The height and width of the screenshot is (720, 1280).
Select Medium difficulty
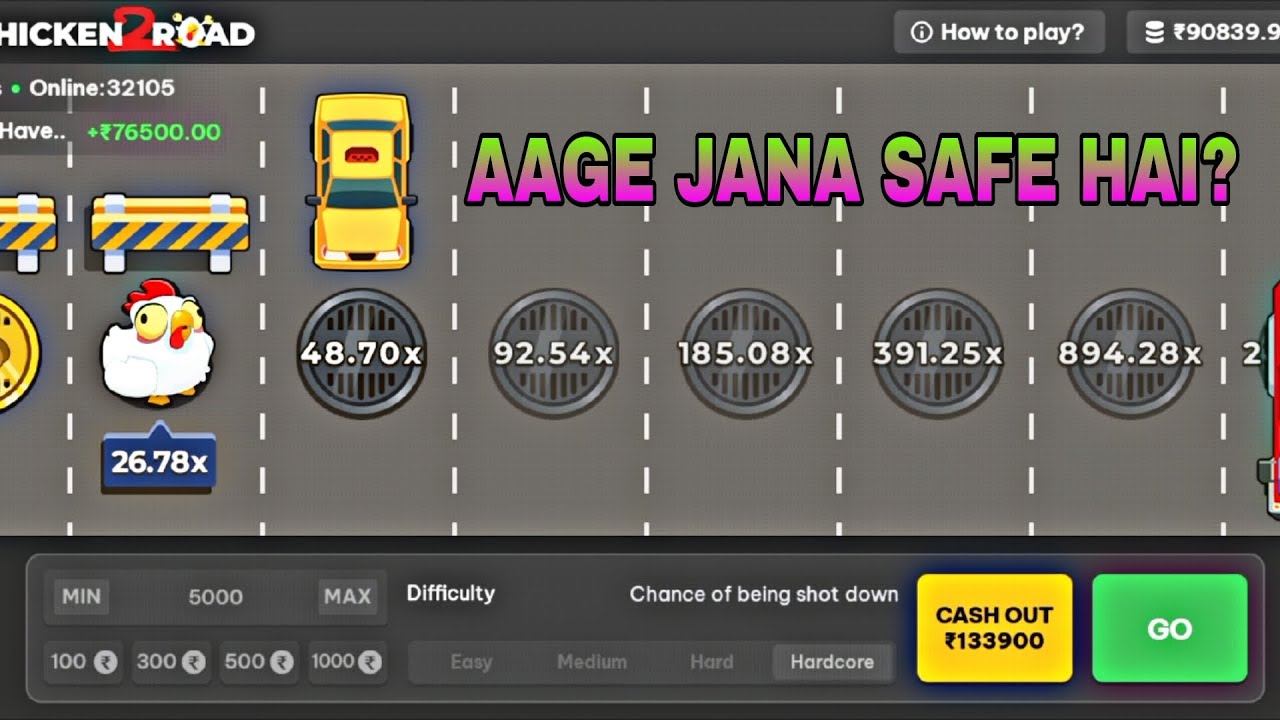pos(592,662)
